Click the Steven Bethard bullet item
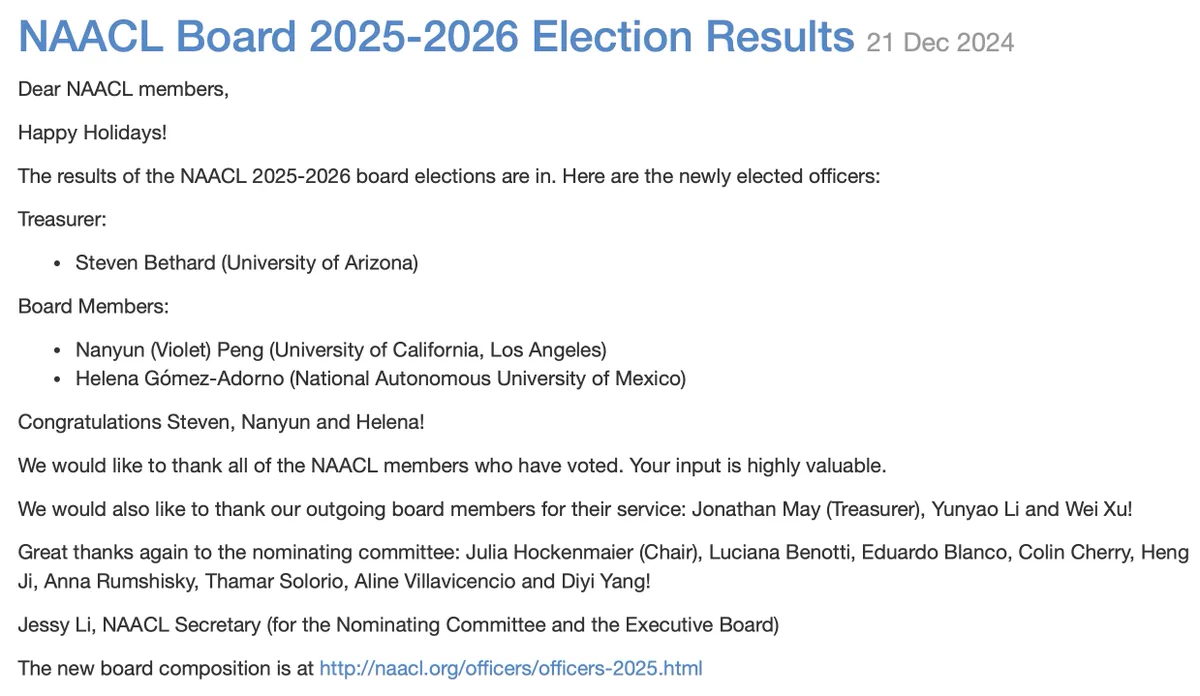The width and height of the screenshot is (1200, 696). (247, 263)
